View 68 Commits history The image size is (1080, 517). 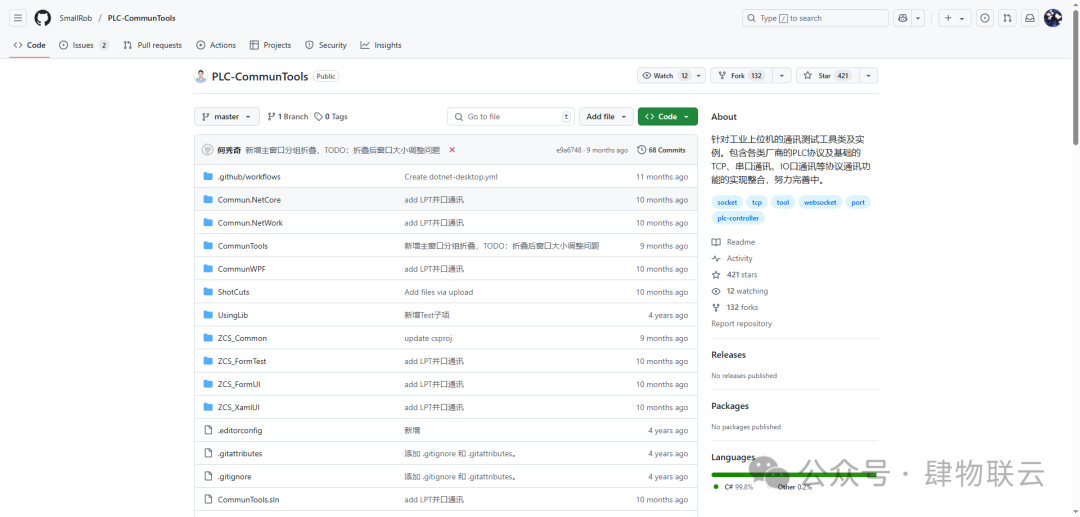[661, 150]
